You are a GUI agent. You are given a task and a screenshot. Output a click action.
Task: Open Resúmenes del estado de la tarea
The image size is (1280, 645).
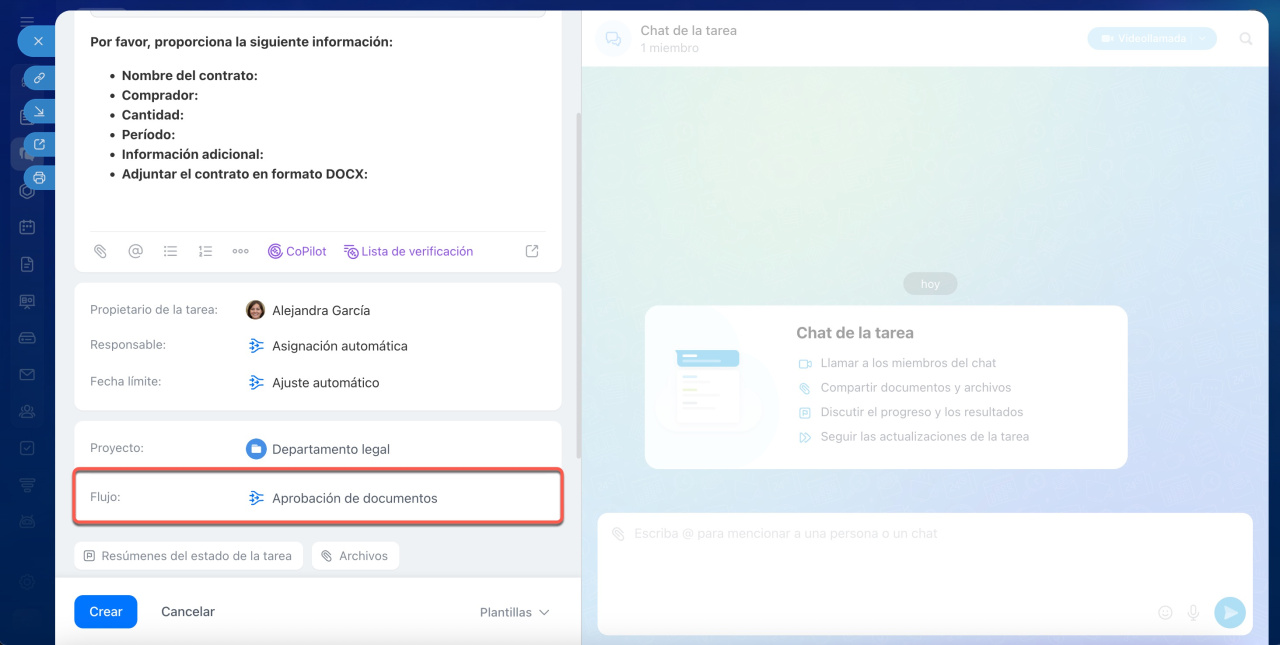tap(188, 556)
